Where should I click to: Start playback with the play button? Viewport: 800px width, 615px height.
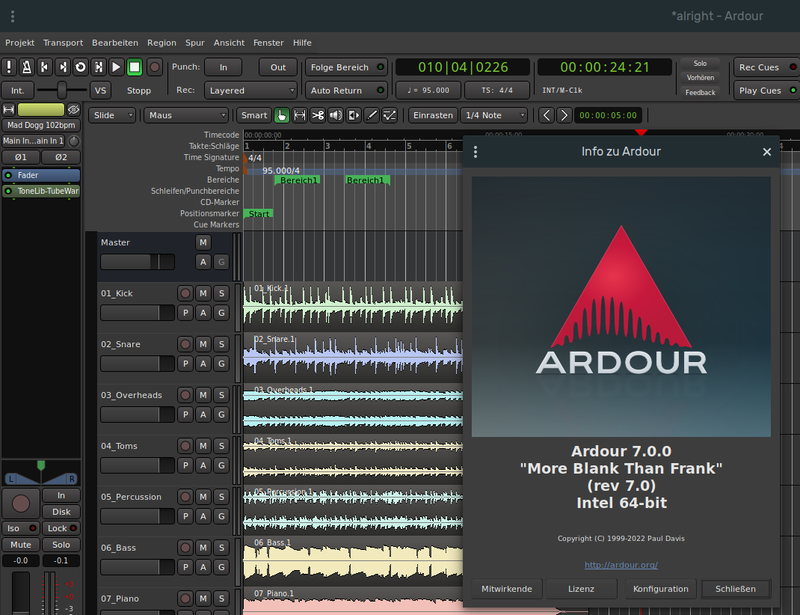(116, 67)
